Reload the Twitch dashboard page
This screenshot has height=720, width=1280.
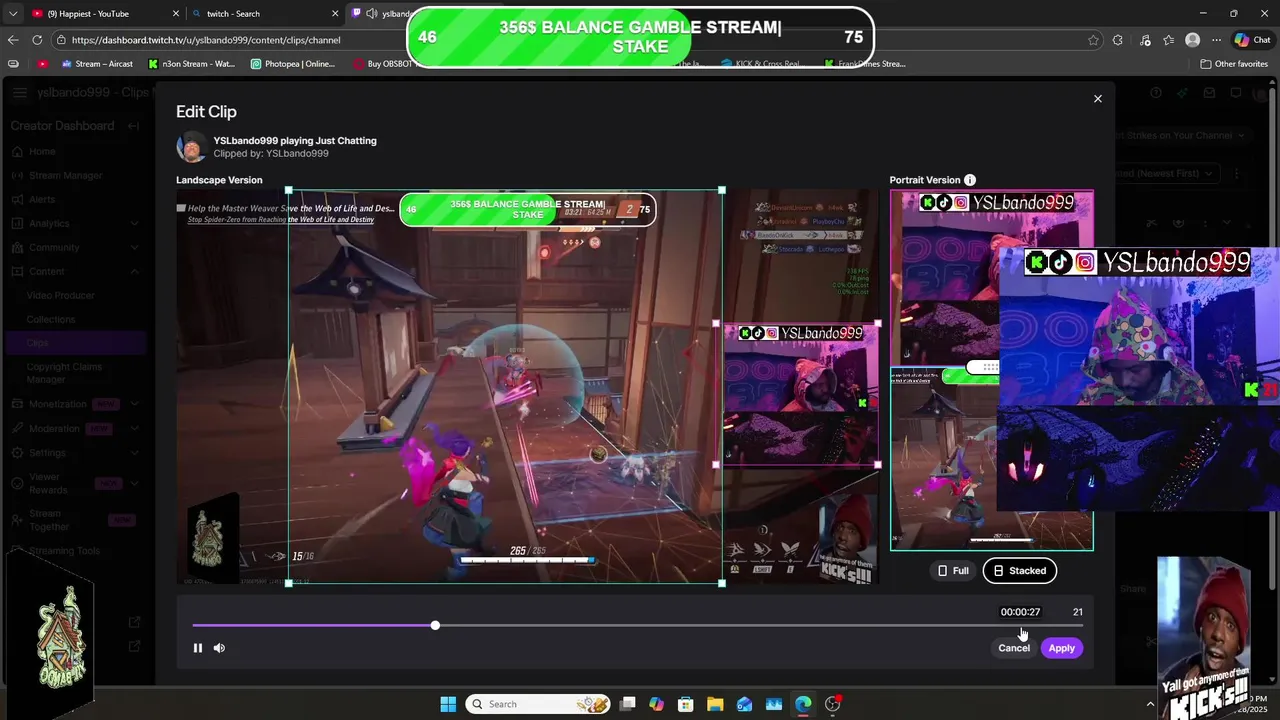(37, 40)
